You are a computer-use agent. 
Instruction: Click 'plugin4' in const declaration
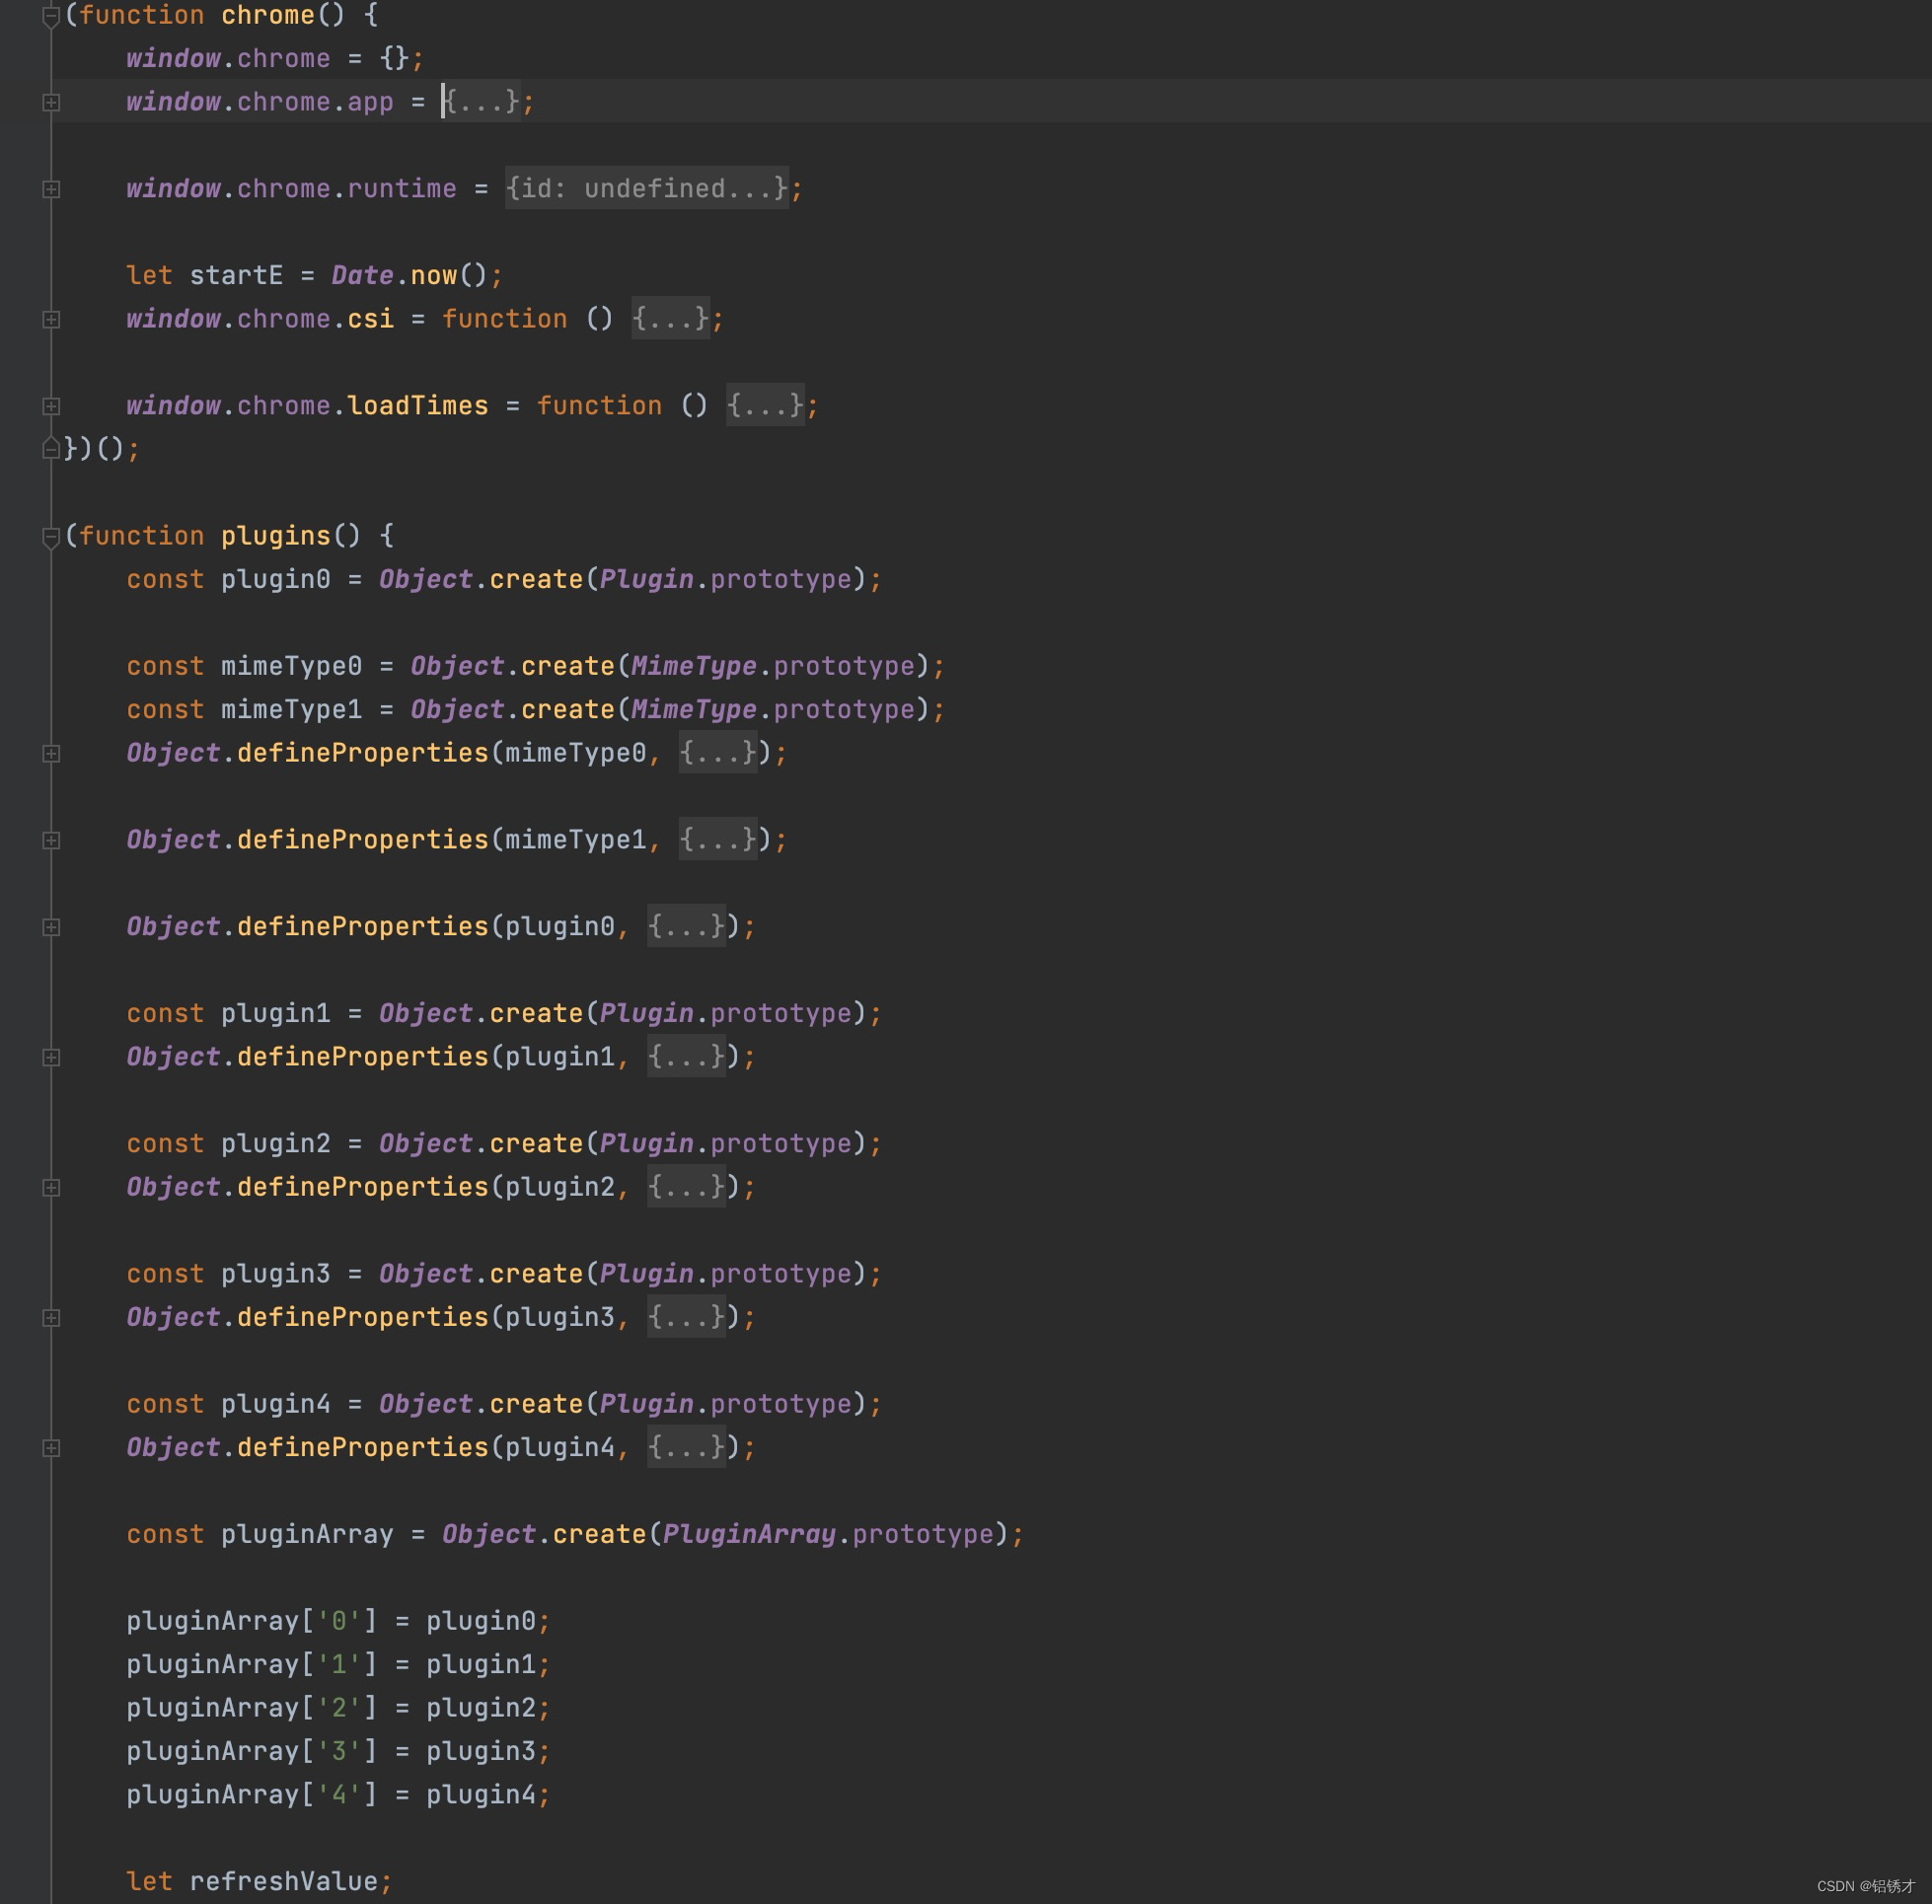tap(276, 1404)
